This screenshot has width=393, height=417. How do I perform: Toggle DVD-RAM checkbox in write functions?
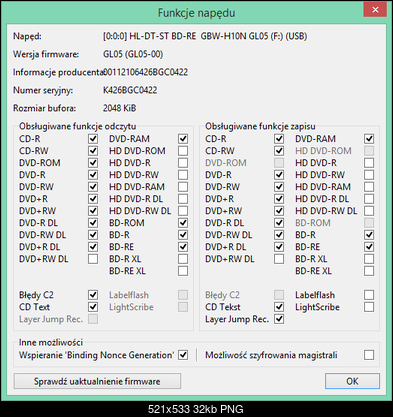369,139
